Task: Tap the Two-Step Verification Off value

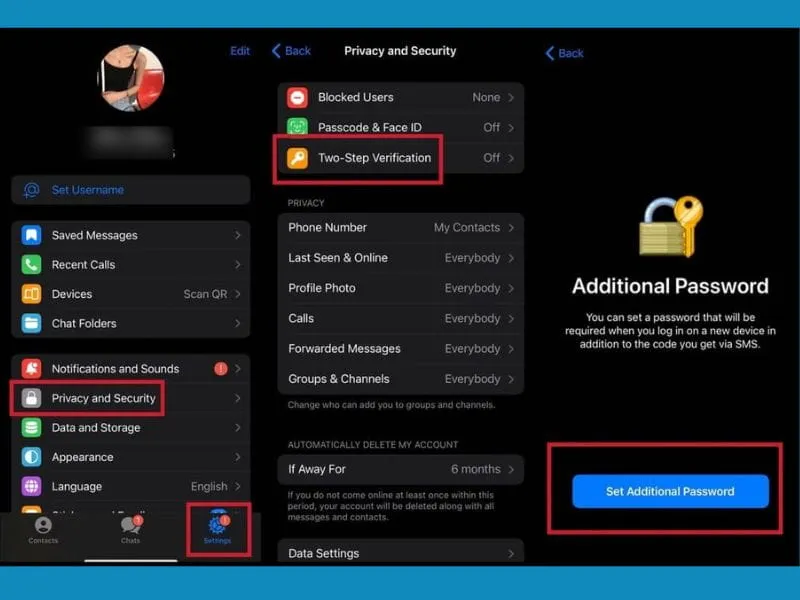Action: pos(491,158)
